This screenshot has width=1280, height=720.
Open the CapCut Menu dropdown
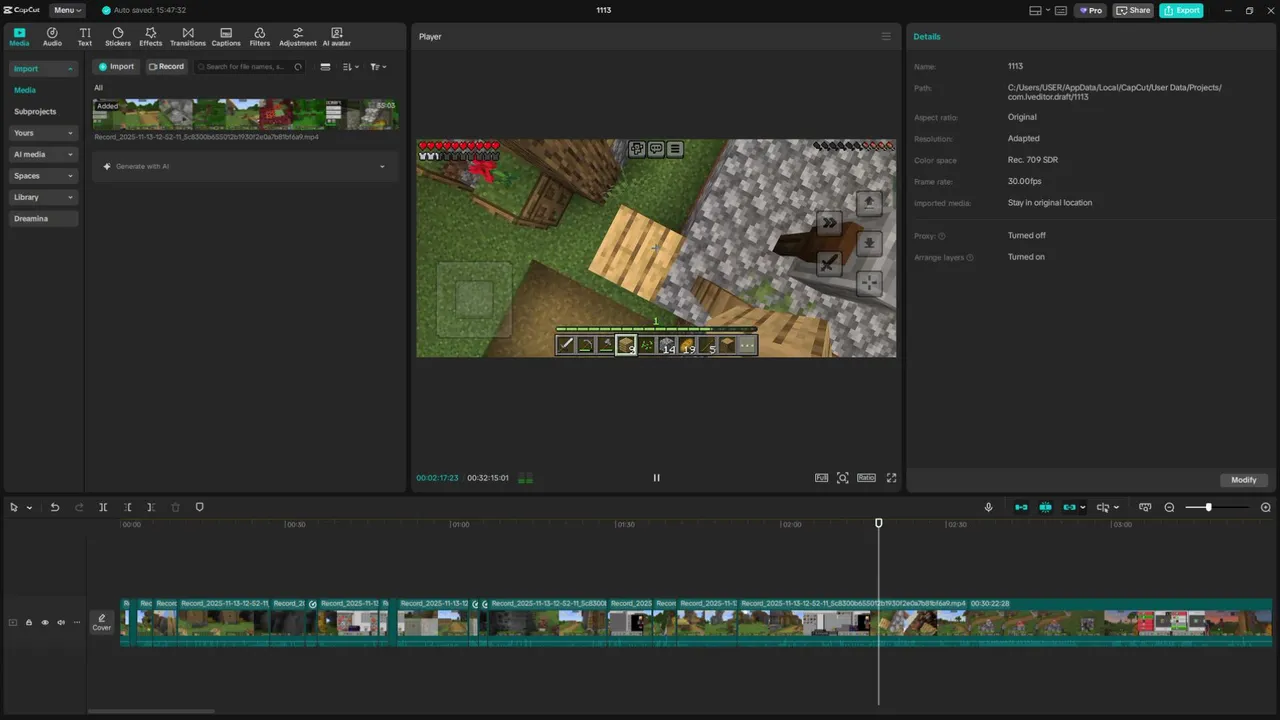68,10
